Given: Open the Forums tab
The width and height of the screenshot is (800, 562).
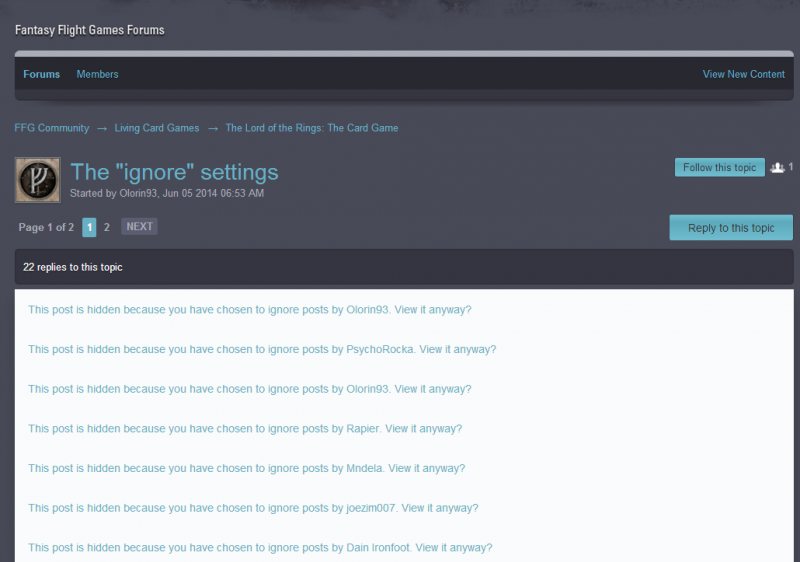Looking at the screenshot, I should pos(42,74).
